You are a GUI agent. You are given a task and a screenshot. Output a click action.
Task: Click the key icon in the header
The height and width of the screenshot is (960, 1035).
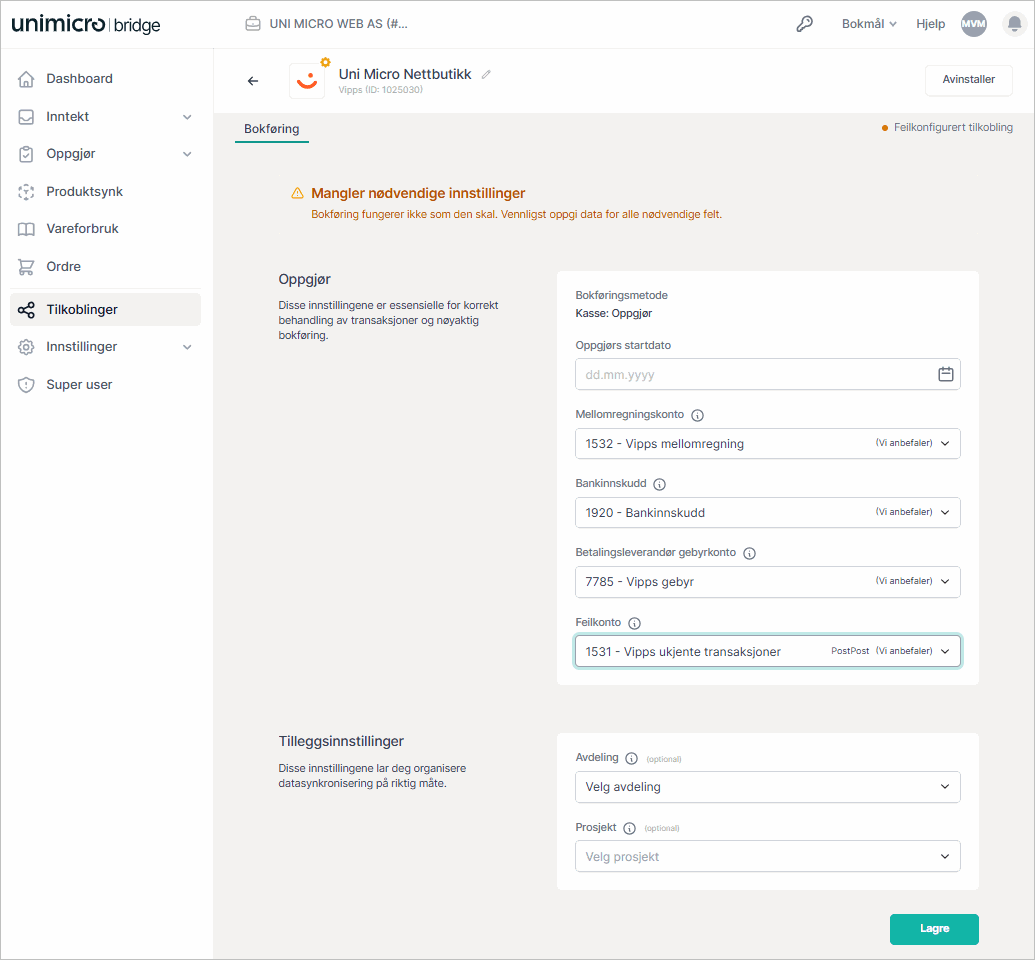coord(804,24)
